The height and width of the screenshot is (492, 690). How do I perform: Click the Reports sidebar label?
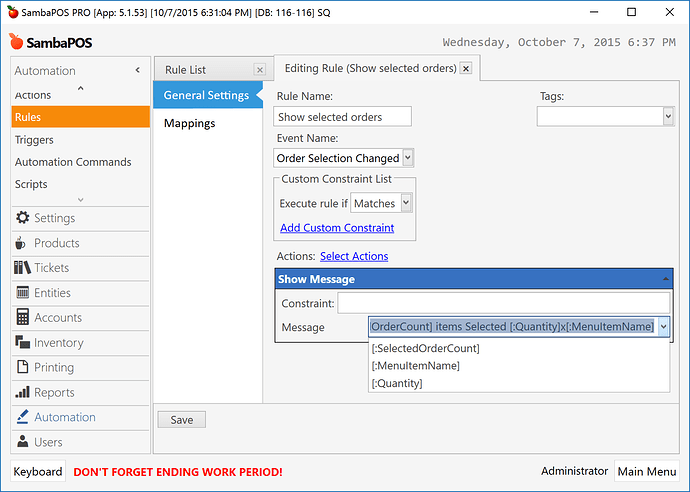tap(54, 393)
